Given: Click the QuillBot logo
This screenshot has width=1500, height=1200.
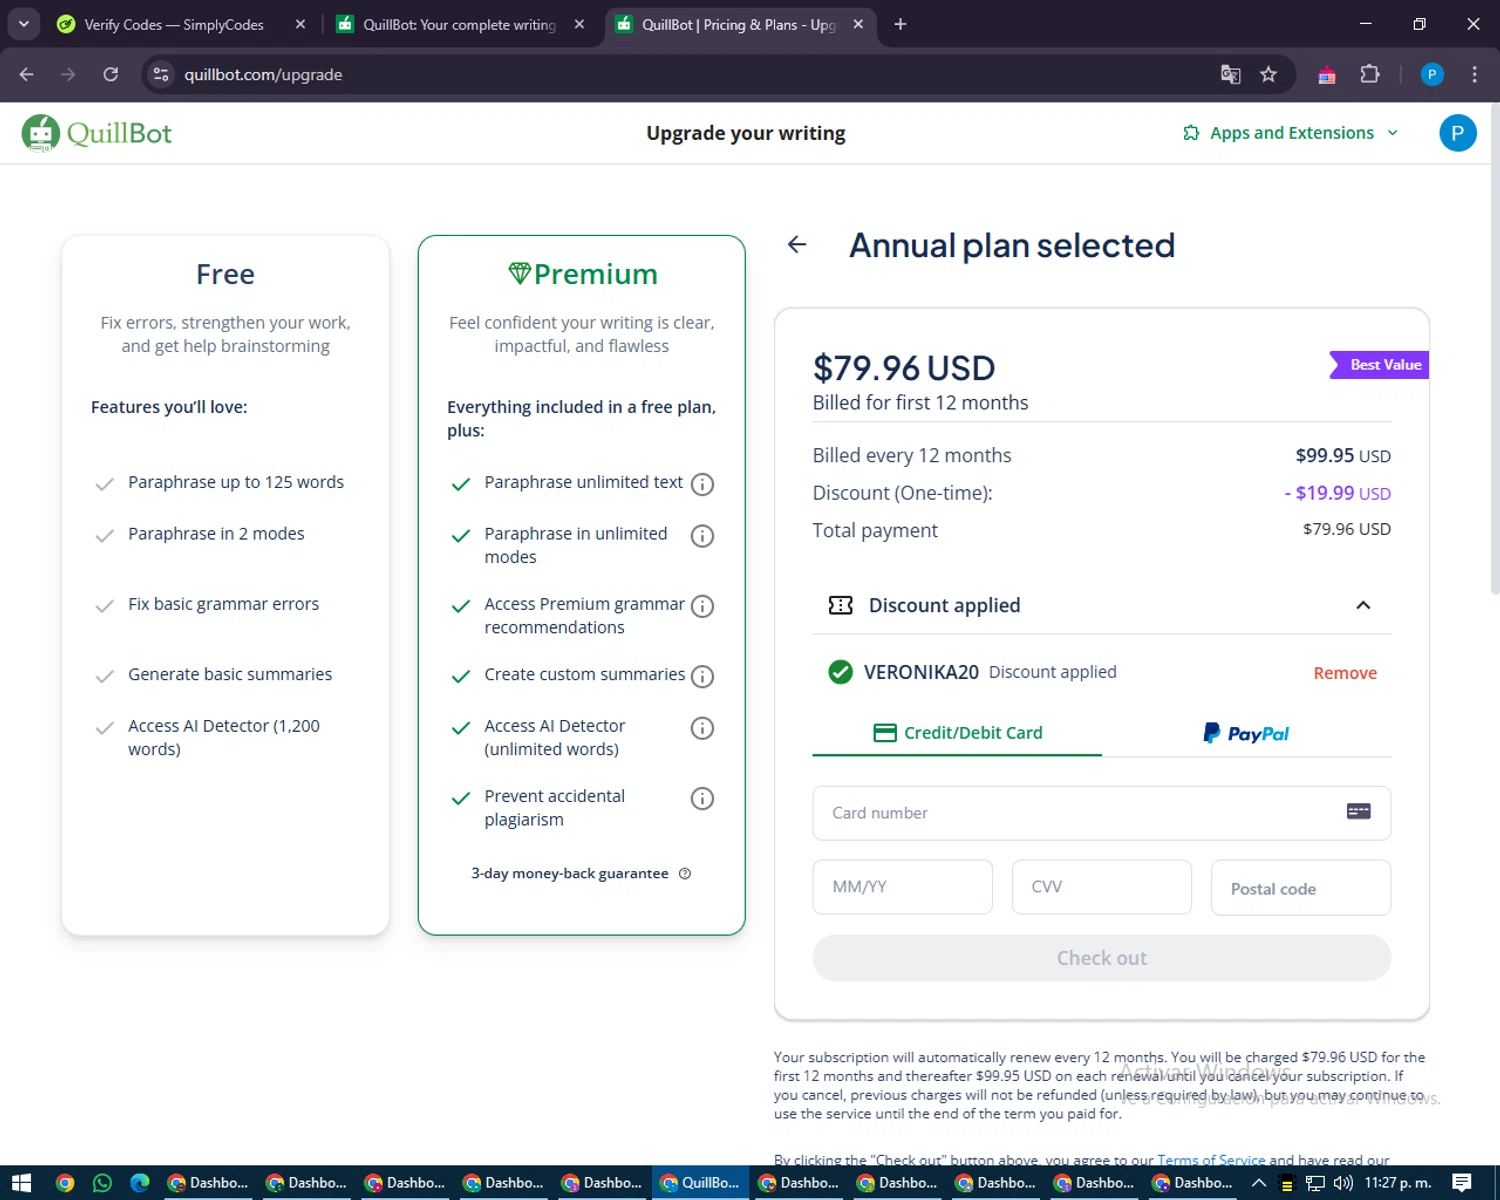Looking at the screenshot, I should pos(97,133).
